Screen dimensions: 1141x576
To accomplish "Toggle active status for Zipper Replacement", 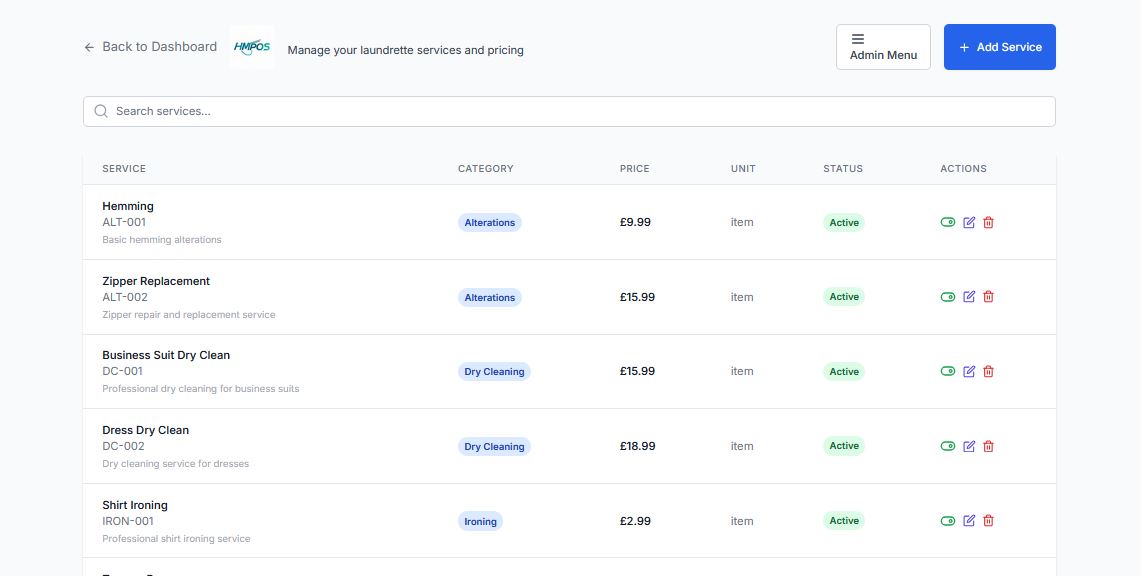I will pyautogui.click(x=947, y=297).
